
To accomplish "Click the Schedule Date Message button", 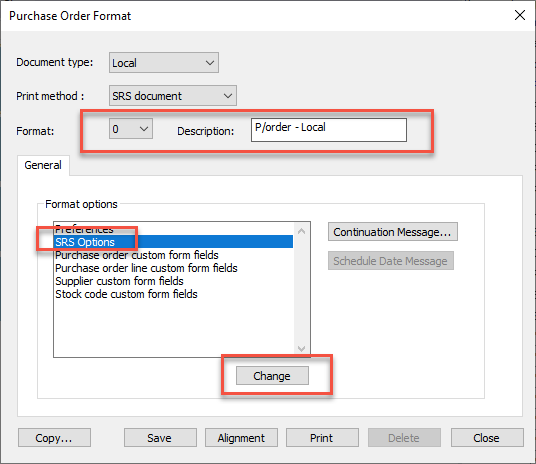I will coord(391,261).
